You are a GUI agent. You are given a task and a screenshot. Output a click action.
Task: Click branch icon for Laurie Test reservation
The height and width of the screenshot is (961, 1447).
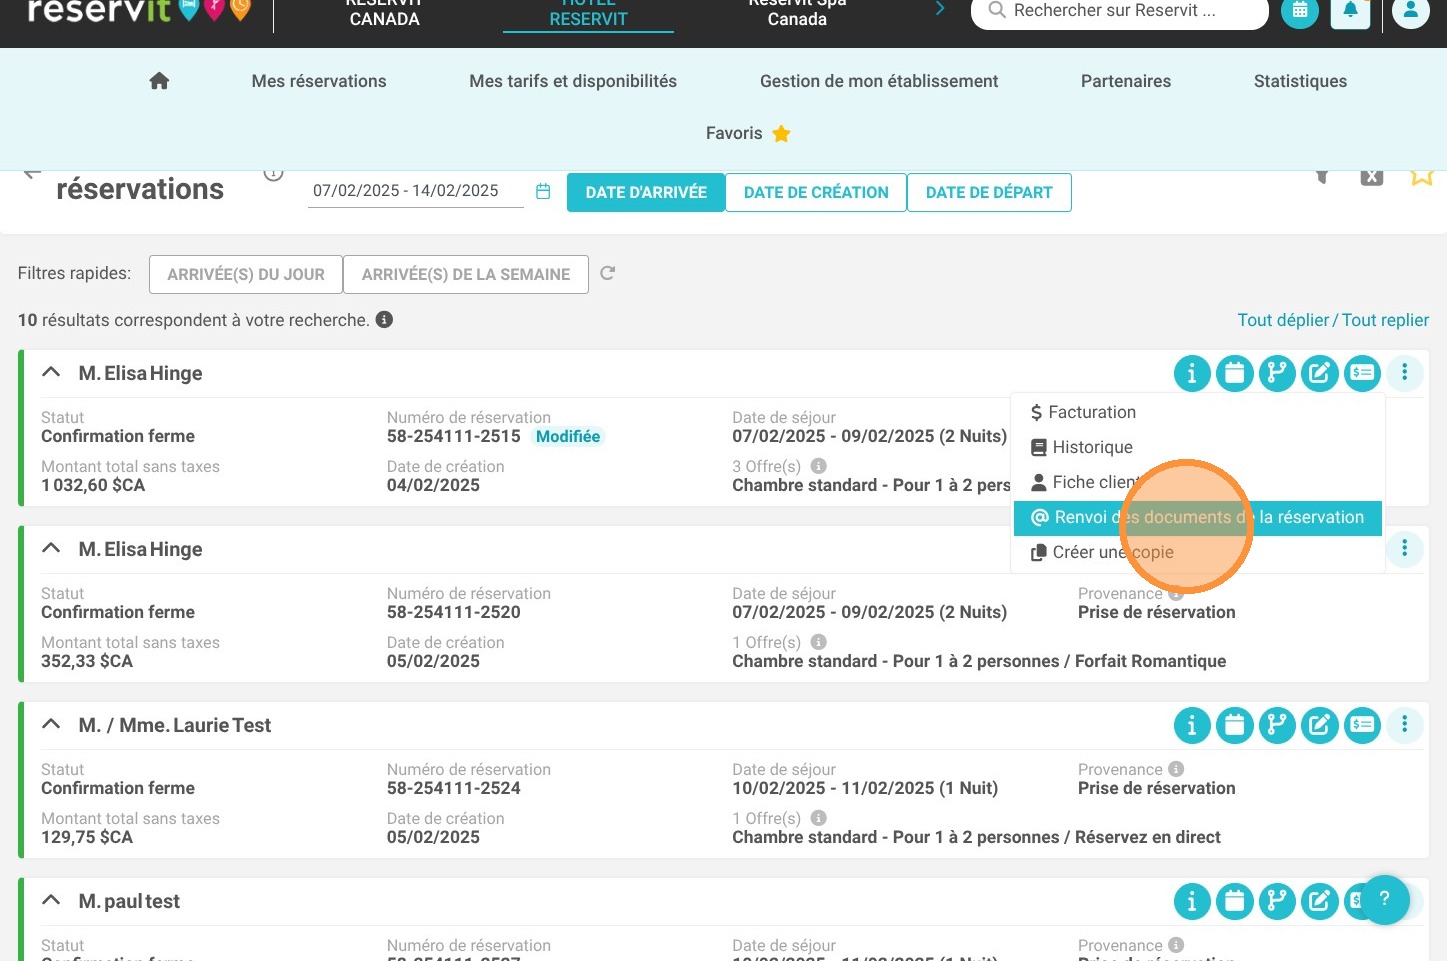(1277, 725)
